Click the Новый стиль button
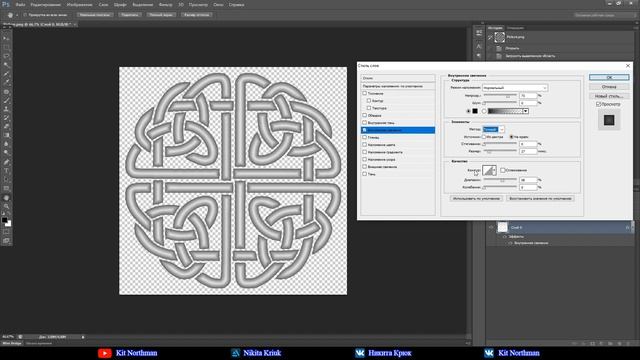This screenshot has width=640, height=360. point(609,96)
